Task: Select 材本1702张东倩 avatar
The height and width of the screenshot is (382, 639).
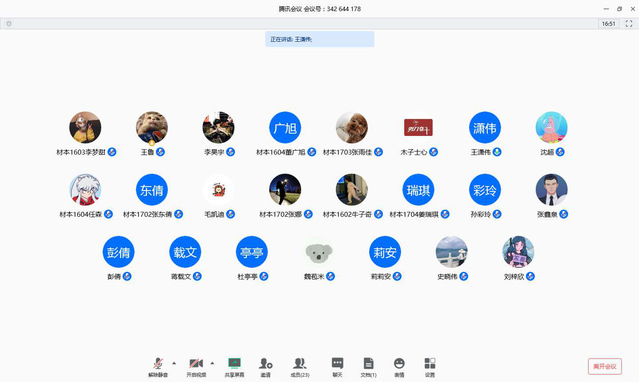Action: coord(152,190)
